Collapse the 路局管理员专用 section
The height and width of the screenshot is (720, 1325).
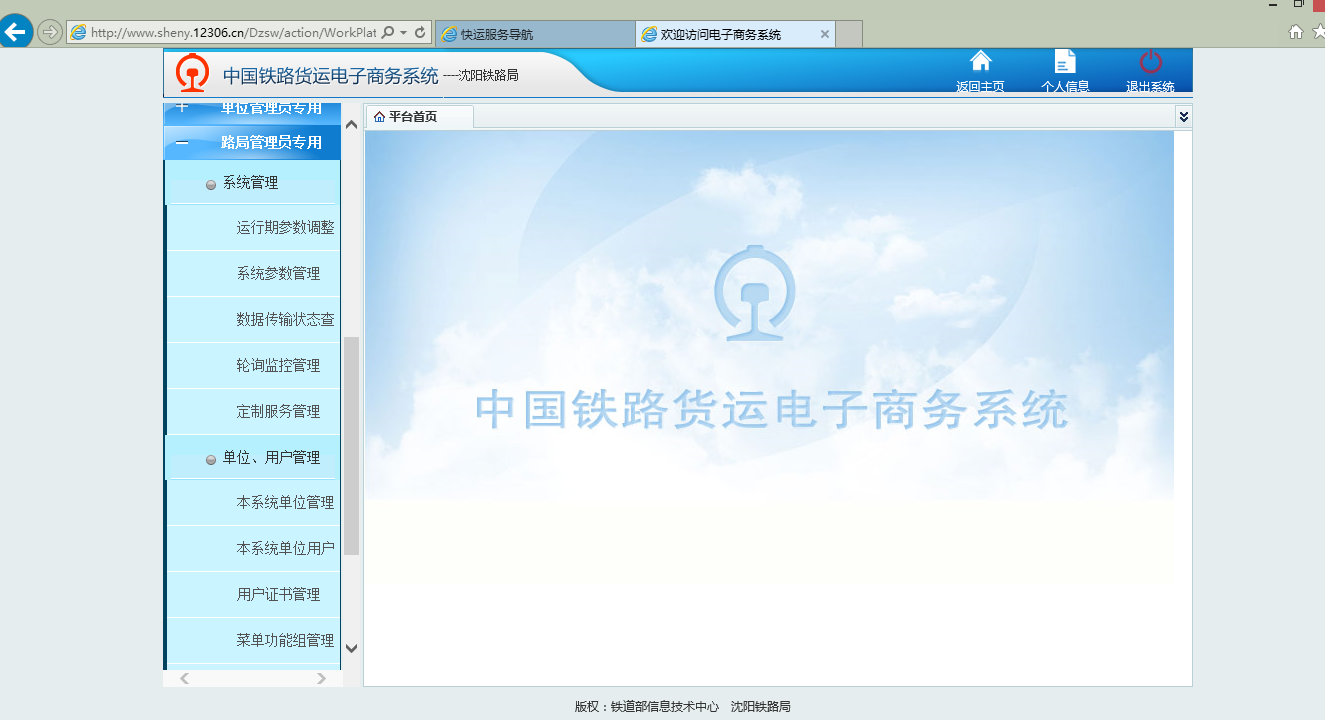[x=252, y=142]
